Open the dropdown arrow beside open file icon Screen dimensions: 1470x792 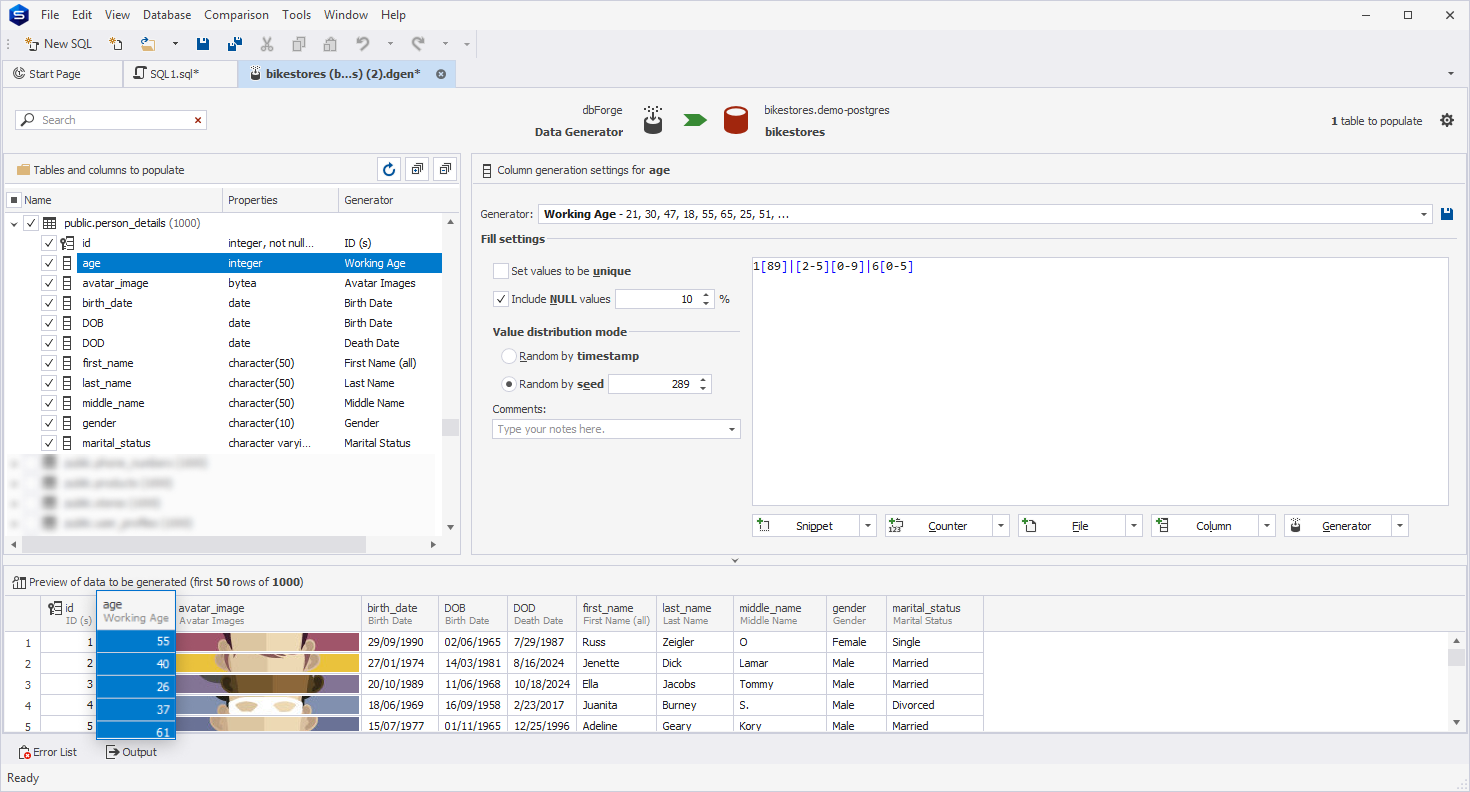175,44
